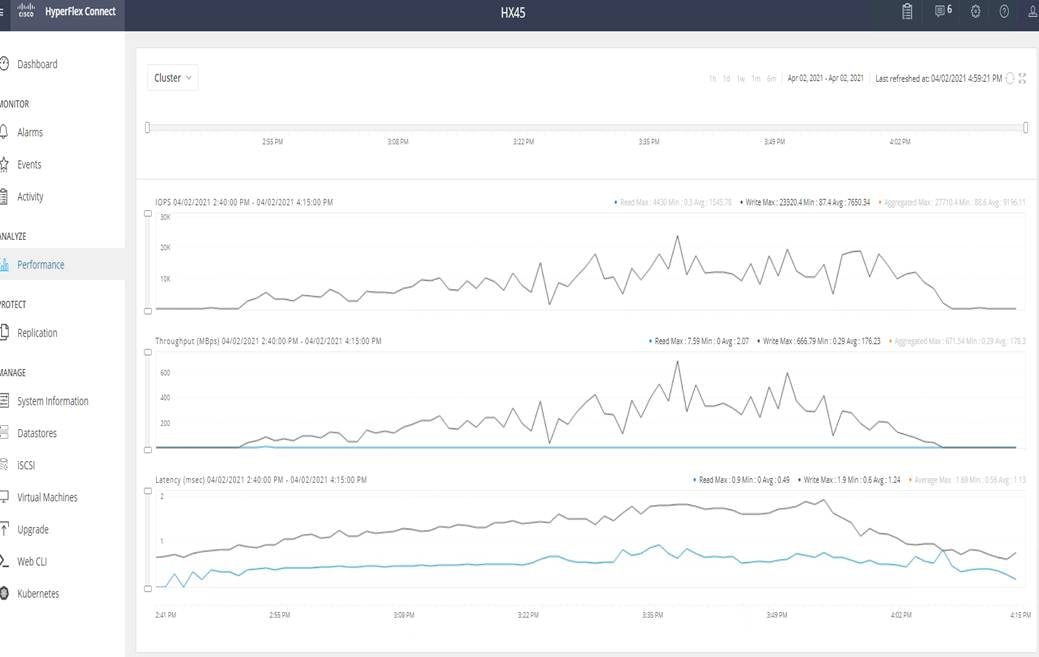Click the Kubernetes icon
Screen dimensions: 1039x657
click(4, 593)
